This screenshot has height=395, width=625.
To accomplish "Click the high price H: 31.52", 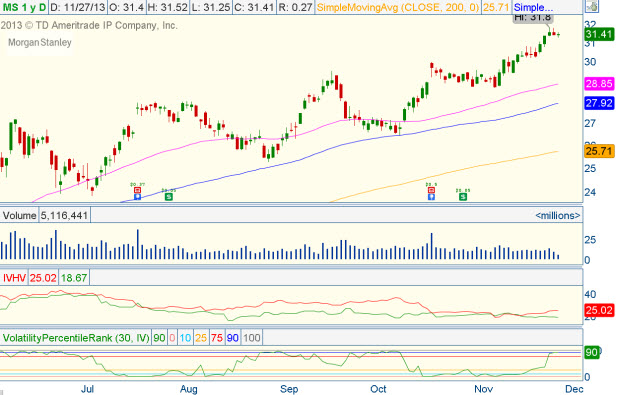I will pyautogui.click(x=167, y=7).
